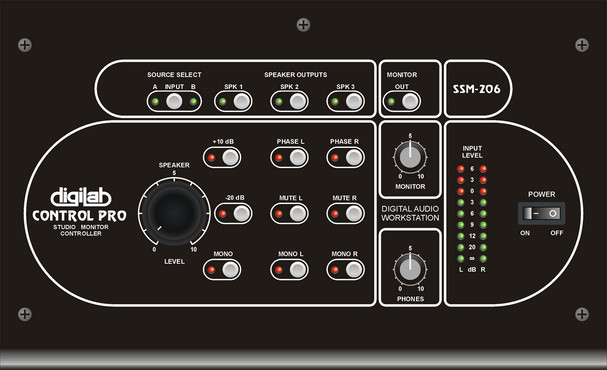Click the DIGITAL AUDIO WORKSTATION label
Image resolution: width=607 pixels, height=370 pixels.
410,213
